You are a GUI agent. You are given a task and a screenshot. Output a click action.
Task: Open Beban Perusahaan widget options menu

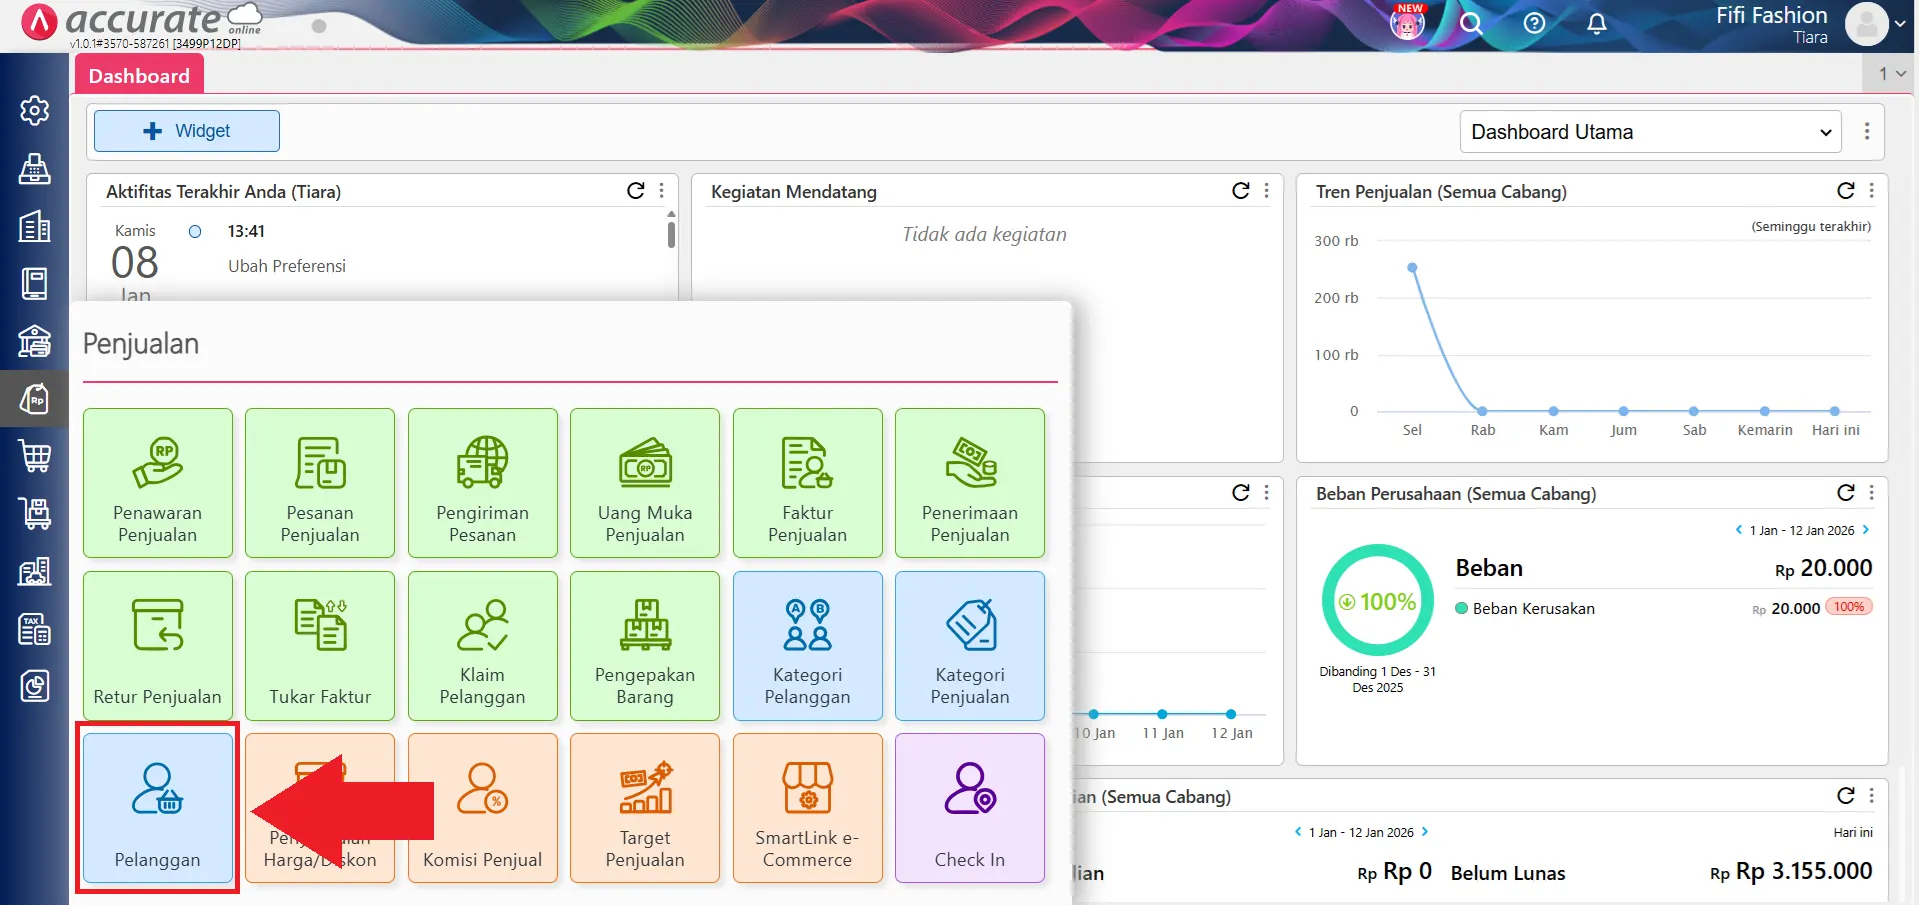(x=1871, y=493)
